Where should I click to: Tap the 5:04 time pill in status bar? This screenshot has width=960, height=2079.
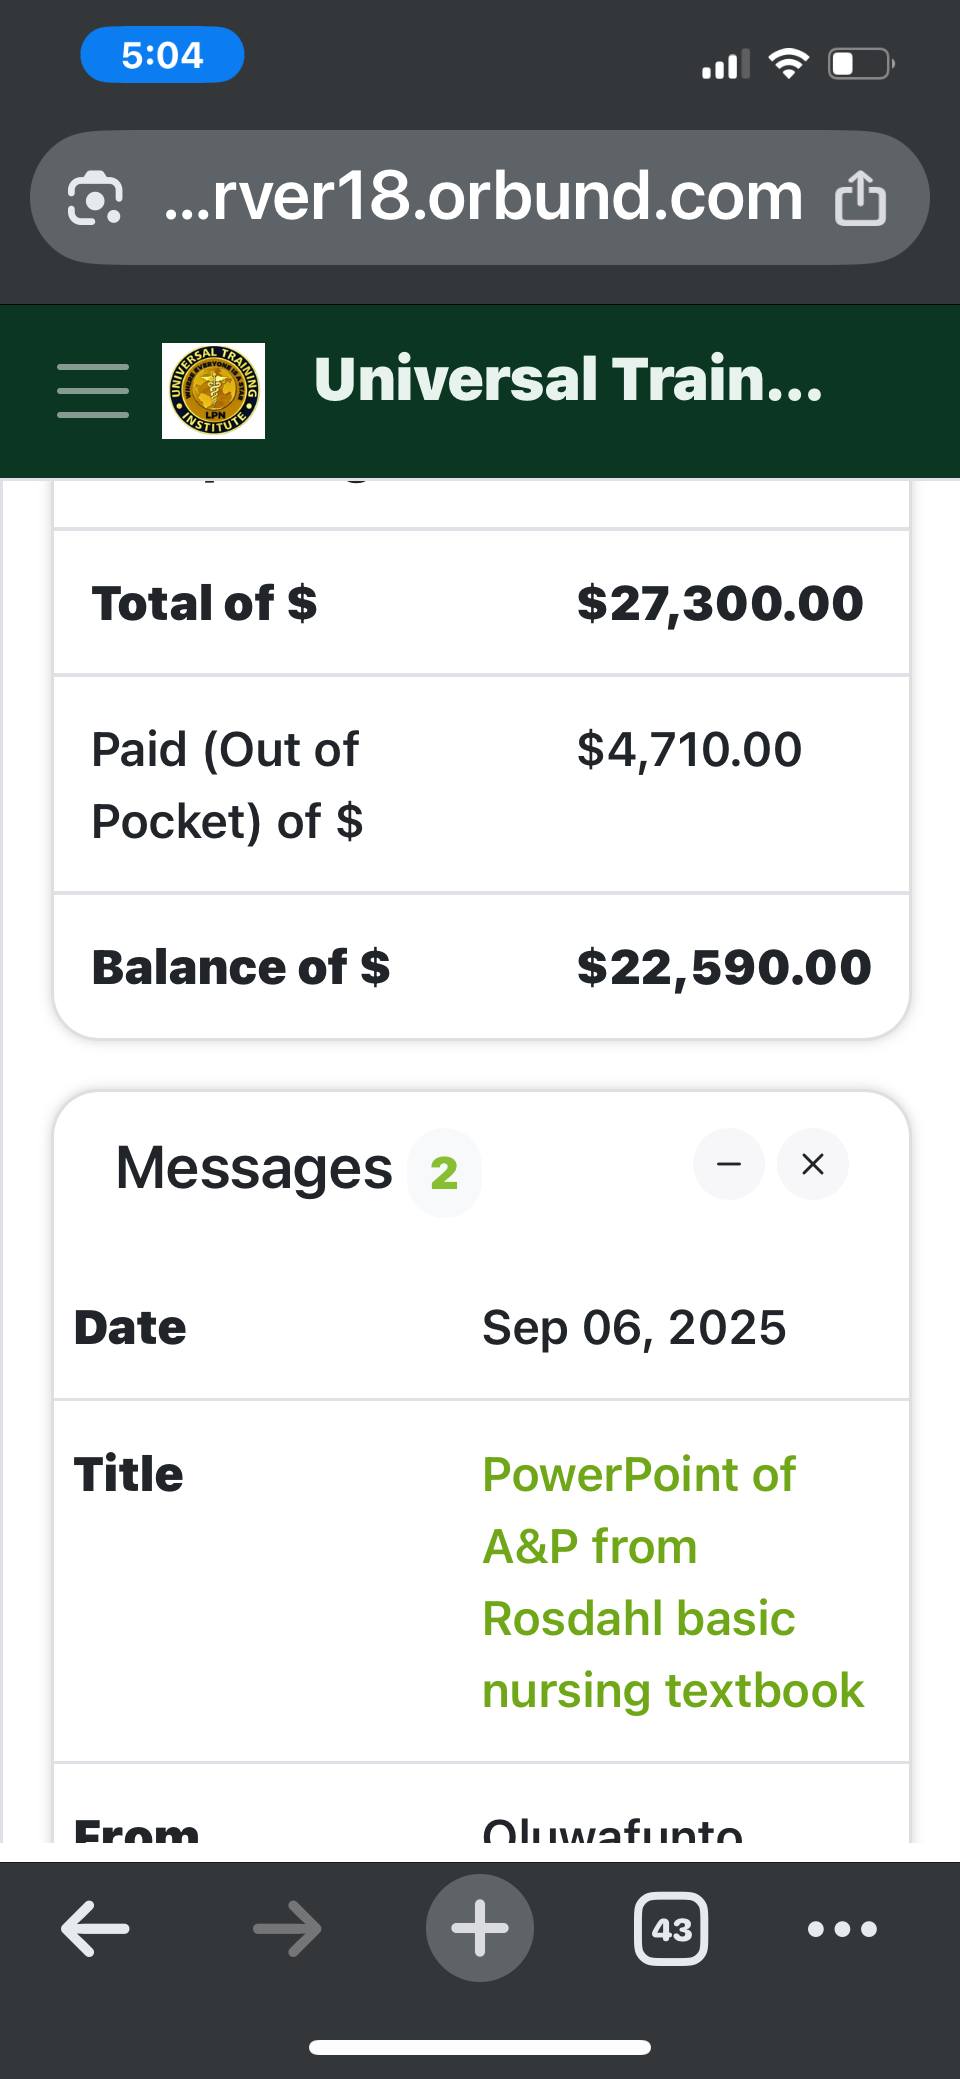162,55
